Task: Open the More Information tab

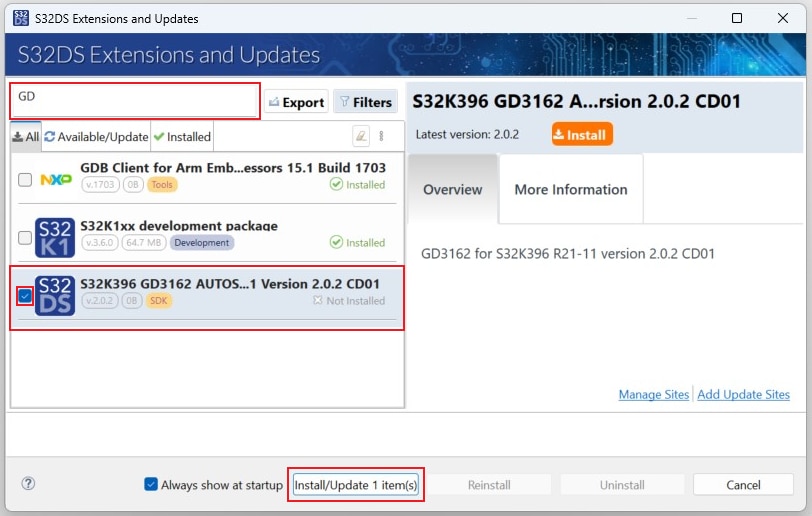Action: pos(570,189)
